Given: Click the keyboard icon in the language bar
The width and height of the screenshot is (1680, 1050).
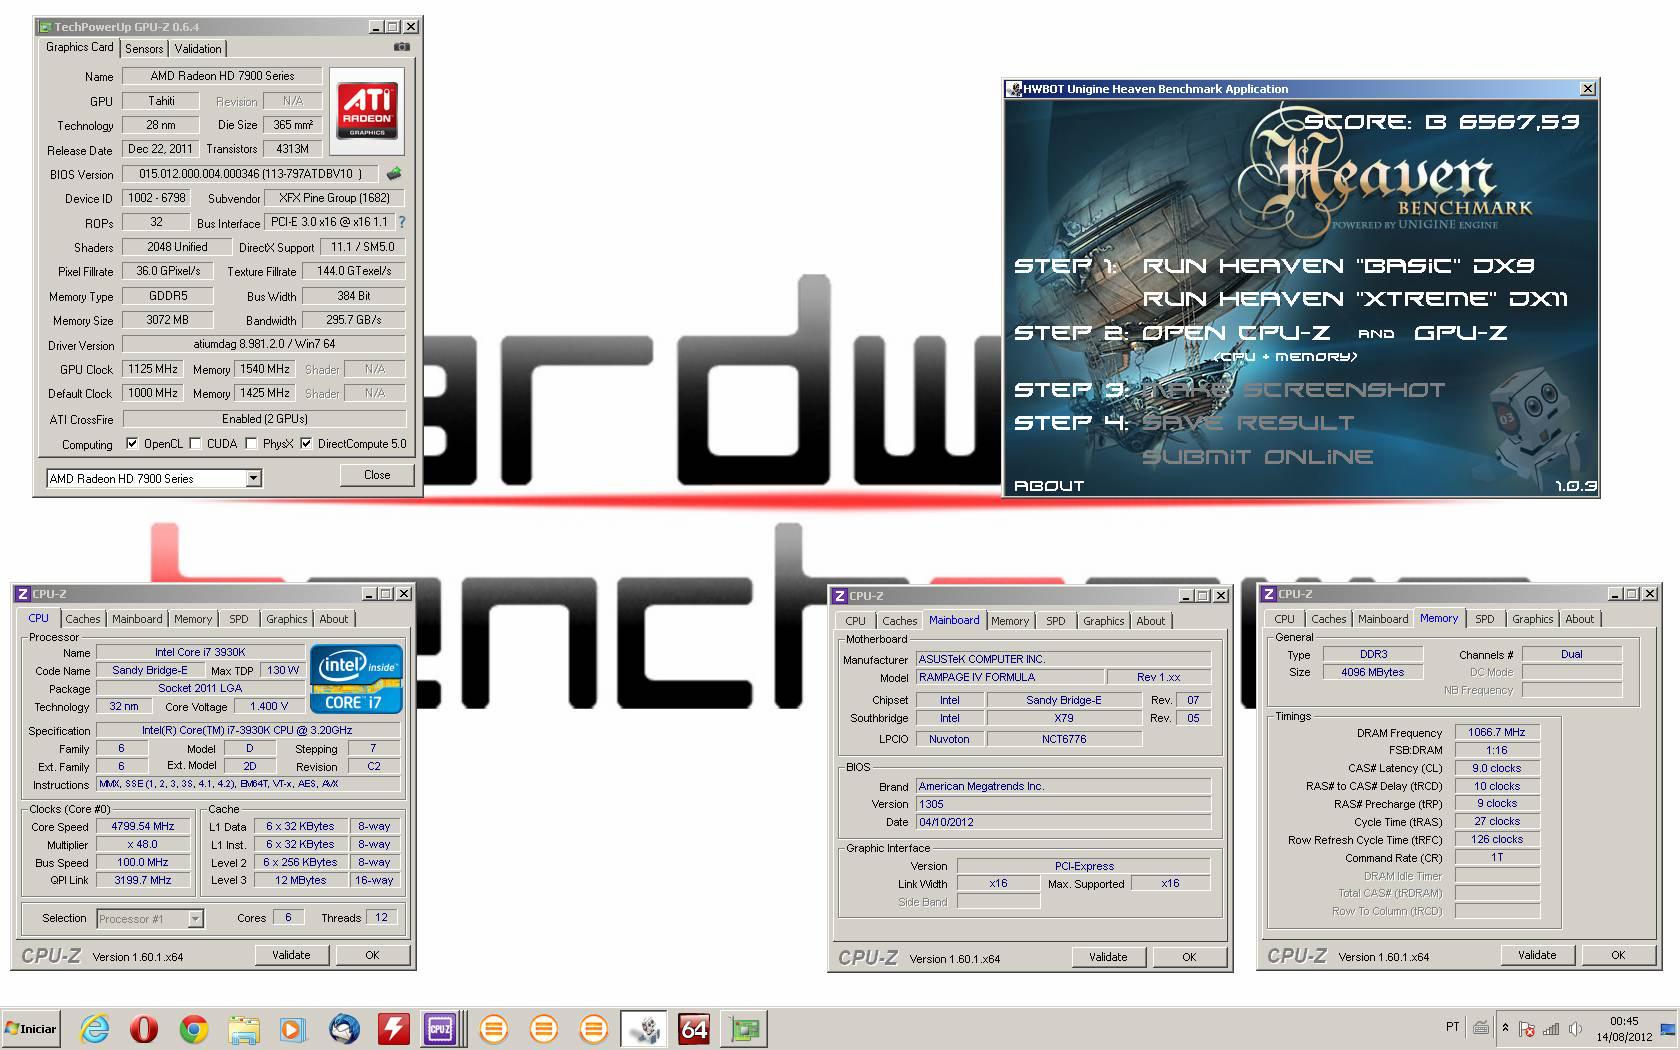Looking at the screenshot, I should [x=1481, y=1027].
